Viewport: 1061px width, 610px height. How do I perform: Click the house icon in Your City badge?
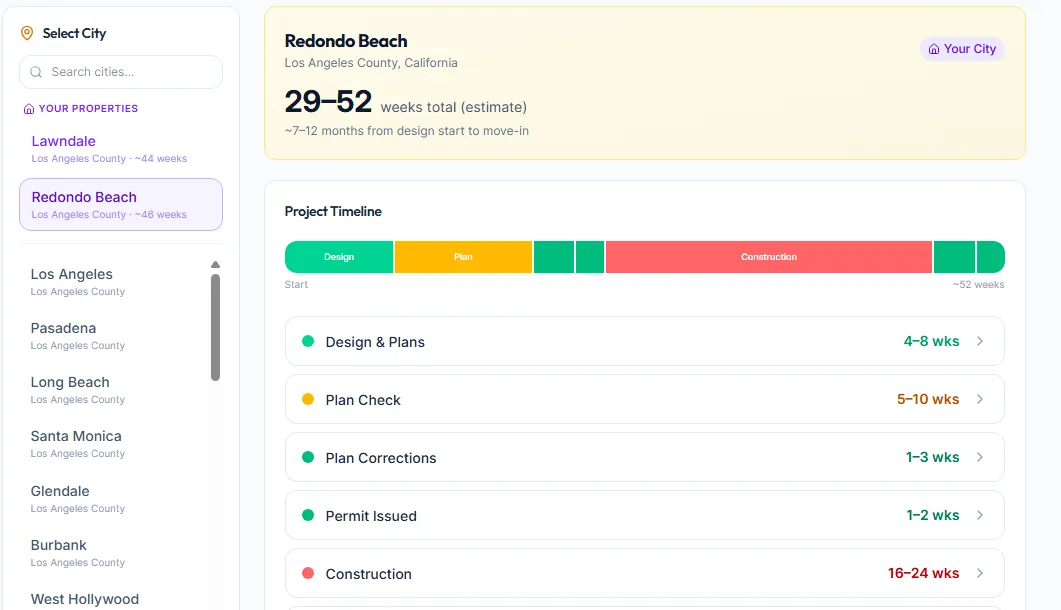934,49
